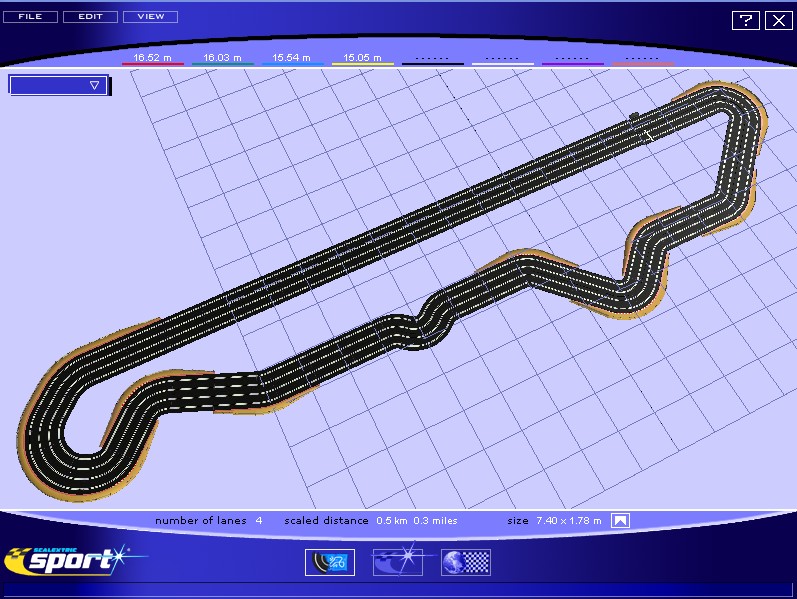The height and width of the screenshot is (599, 797).
Task: Click the empty white lane indicator
Action: tap(502, 59)
